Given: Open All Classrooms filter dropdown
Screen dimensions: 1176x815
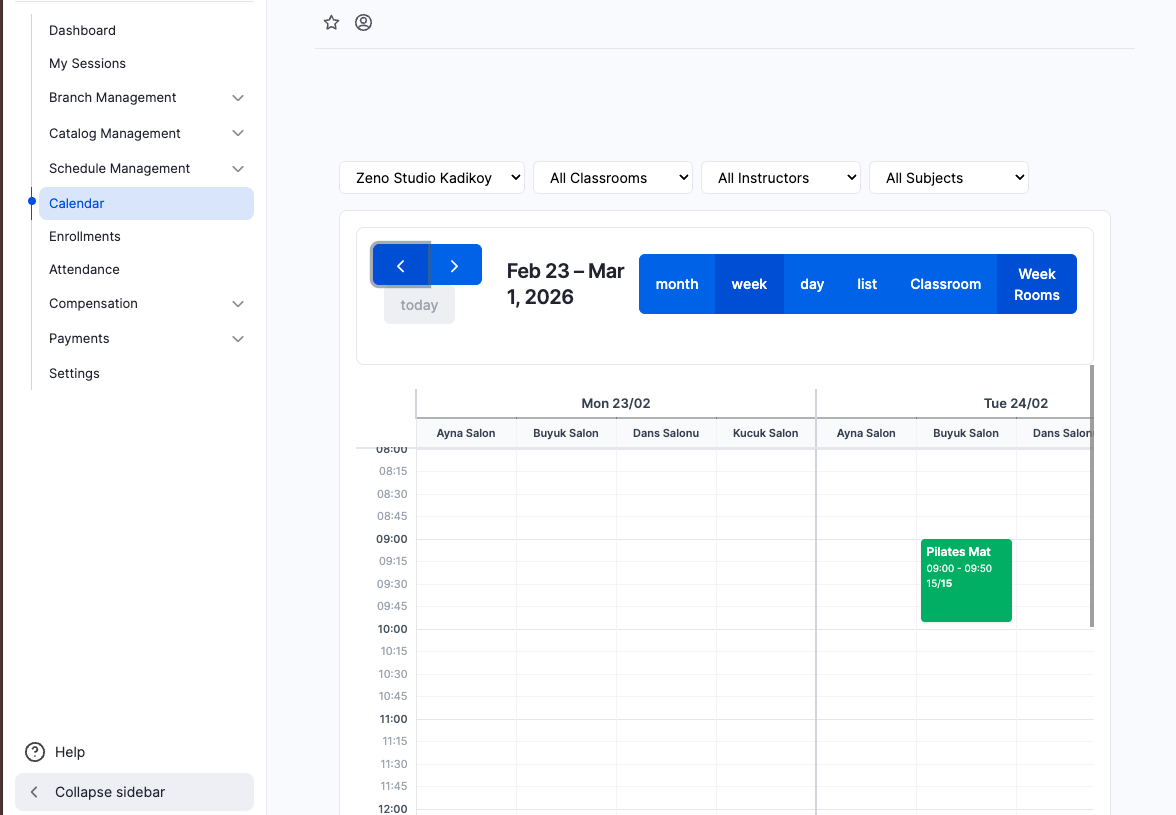Looking at the screenshot, I should click(x=613, y=178).
